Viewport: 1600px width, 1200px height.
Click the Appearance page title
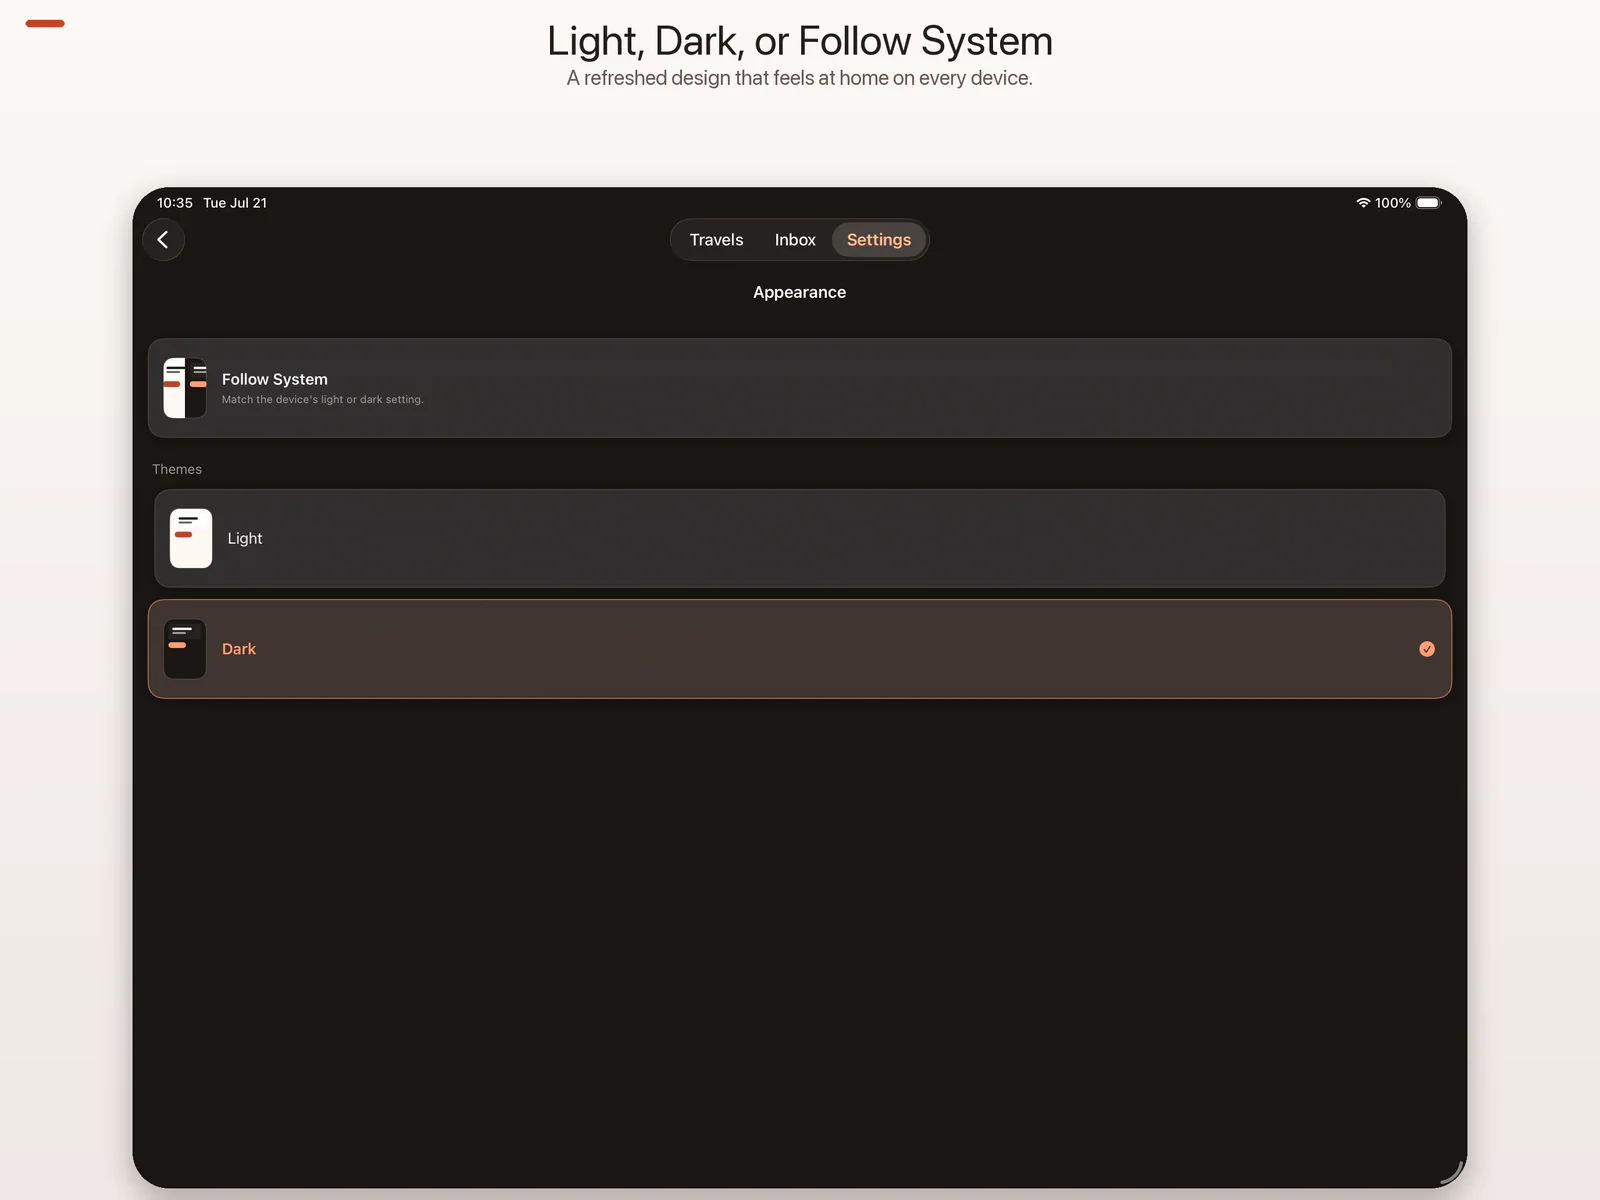point(800,292)
